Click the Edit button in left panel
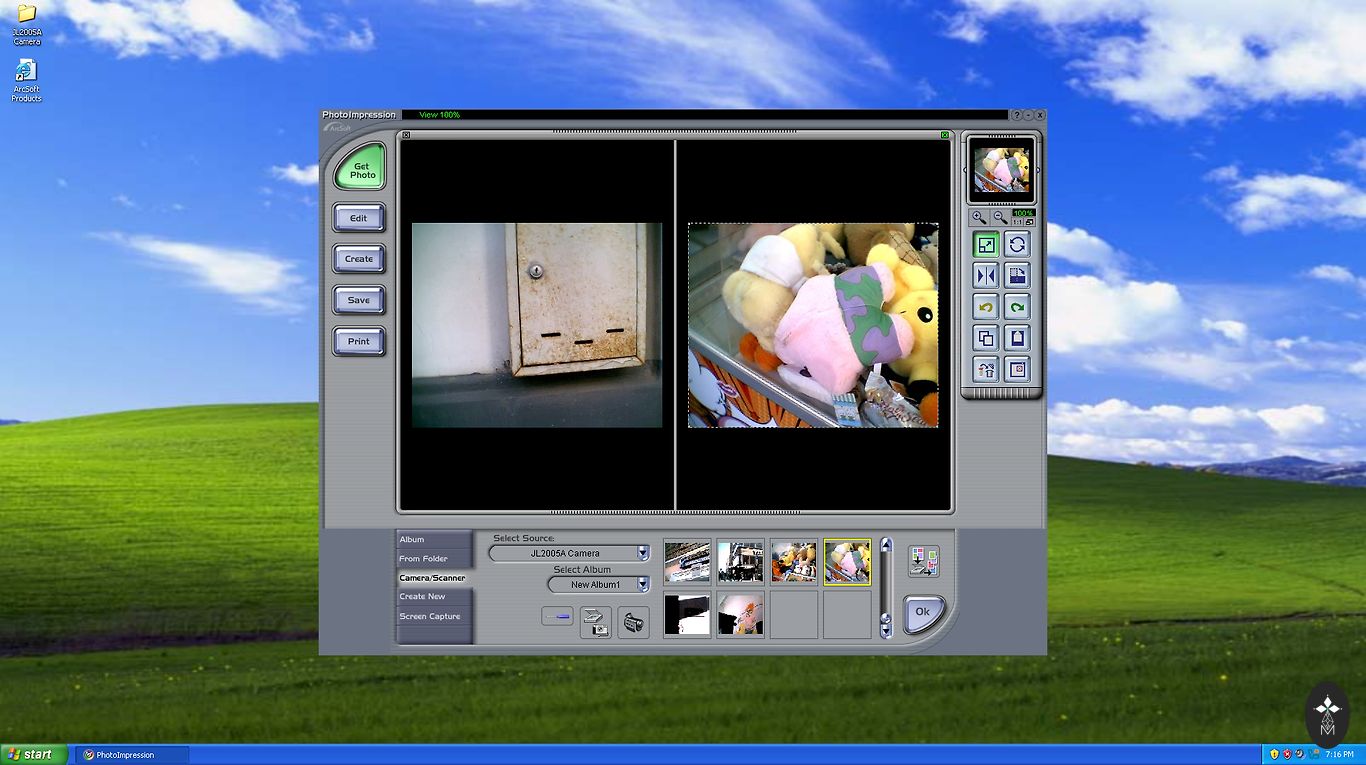1366x765 pixels. pyautogui.click(x=359, y=218)
